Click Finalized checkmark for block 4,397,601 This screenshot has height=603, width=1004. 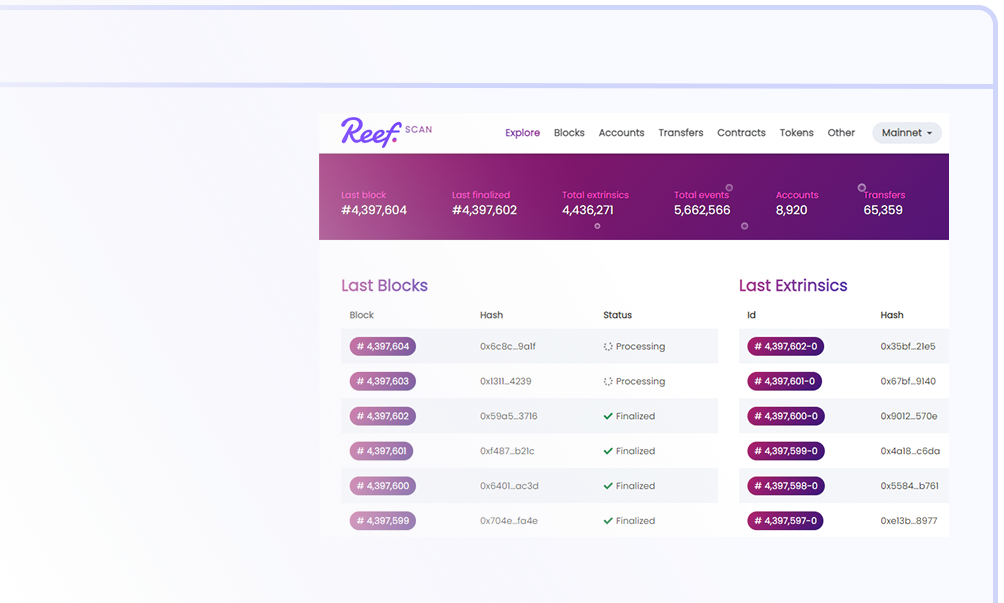click(x=608, y=451)
